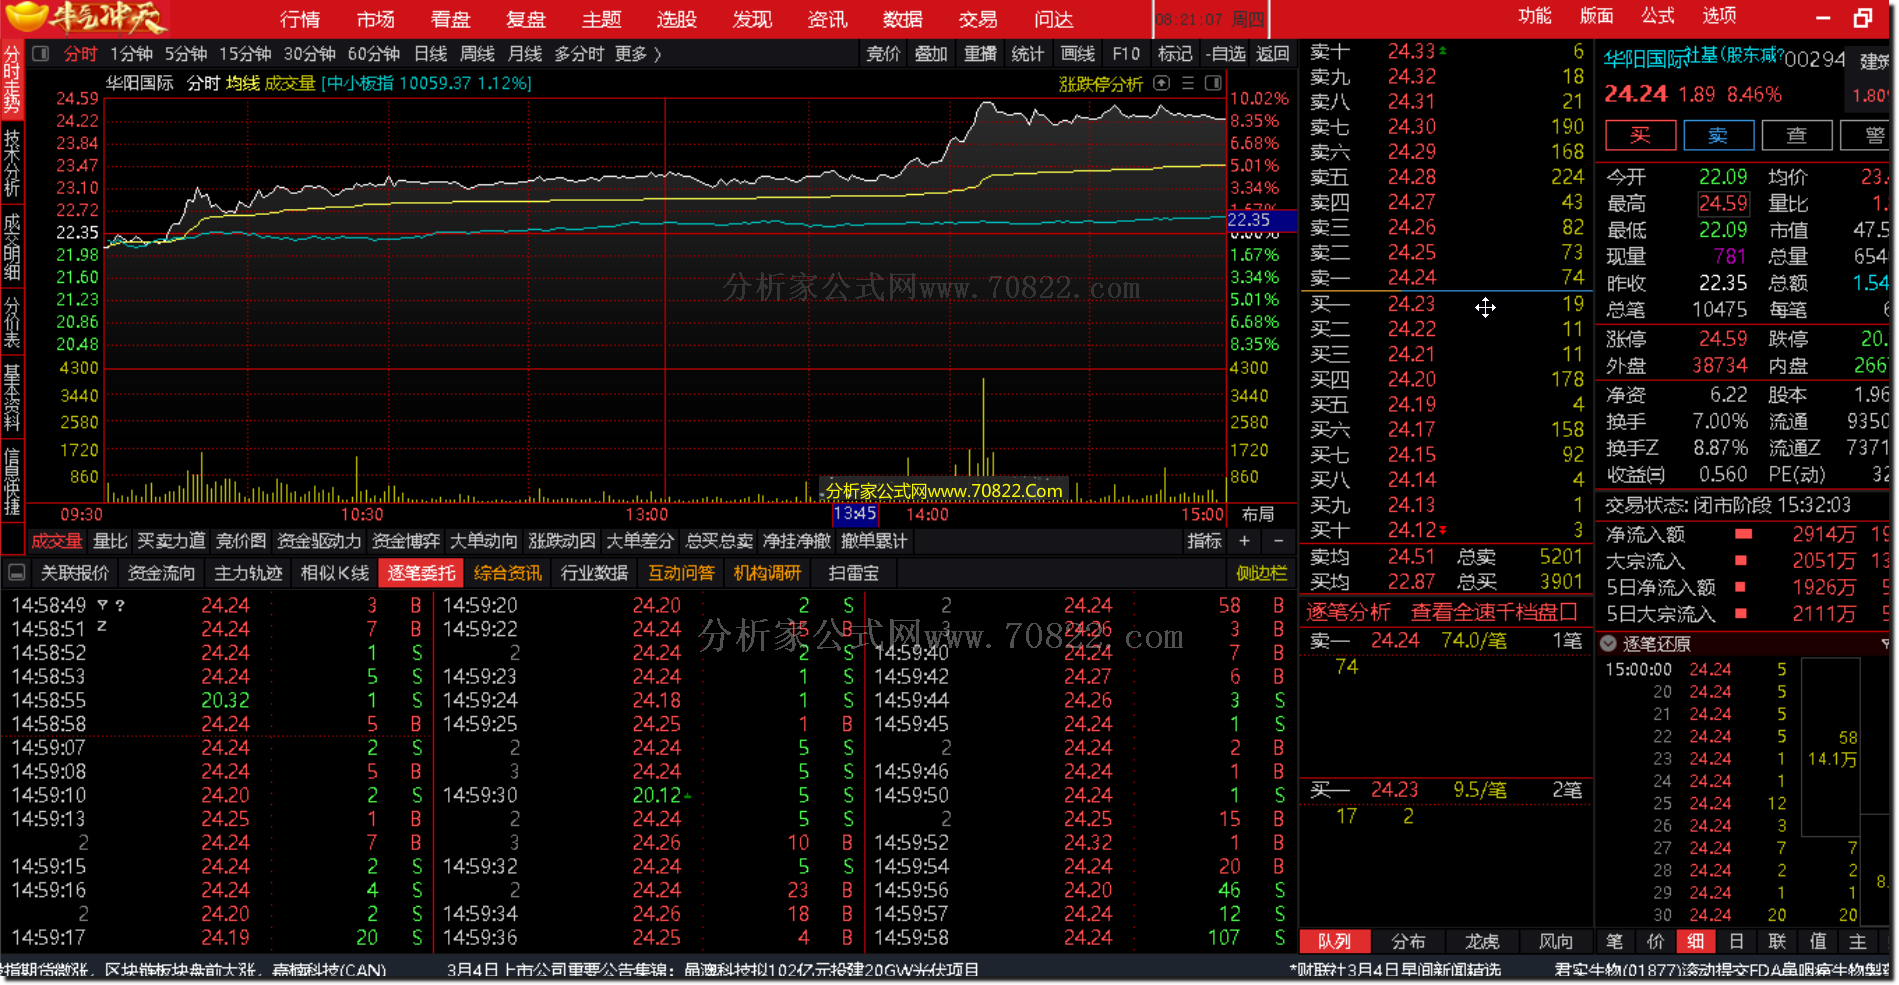The width and height of the screenshot is (1899, 985).
Task: Click the F10 company info button
Action: [x=1126, y=54]
